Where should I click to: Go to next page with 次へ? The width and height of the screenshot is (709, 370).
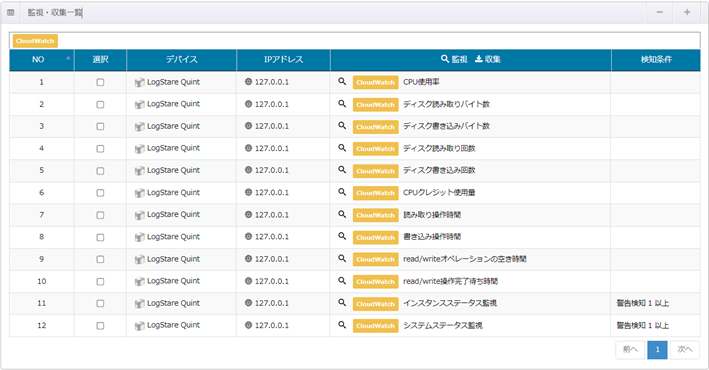click(685, 349)
